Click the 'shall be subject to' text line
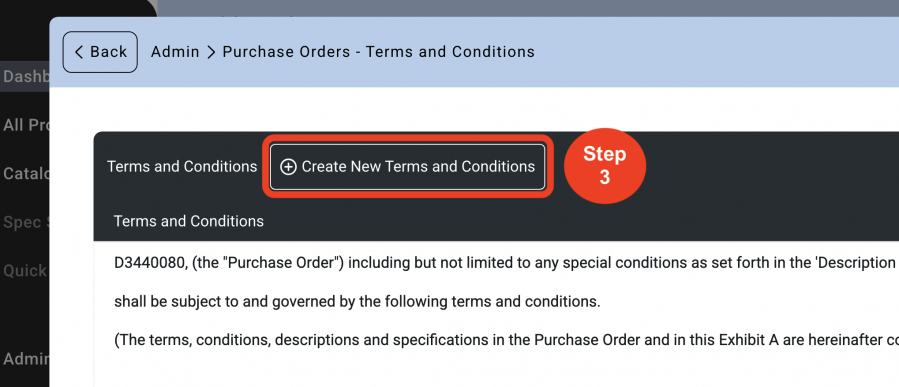Viewport: 899px width, 387px height. [357, 302]
